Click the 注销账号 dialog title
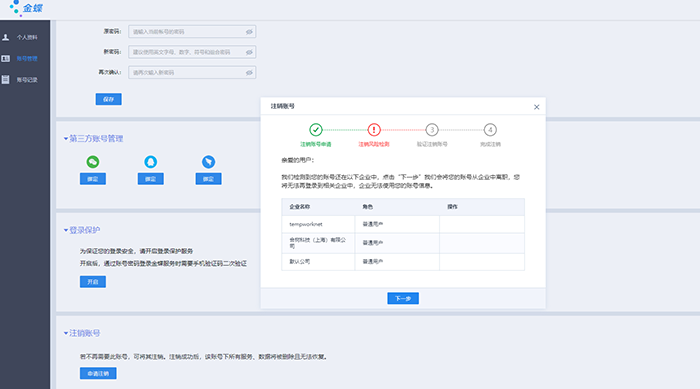 click(283, 106)
